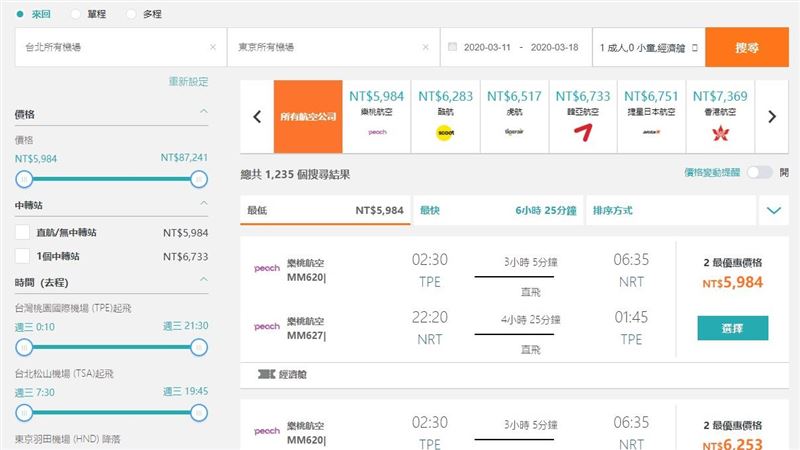Filter by 香港航空 NT$7,369 tile
Image resolution: width=800 pixels, height=450 pixels.
click(720, 117)
